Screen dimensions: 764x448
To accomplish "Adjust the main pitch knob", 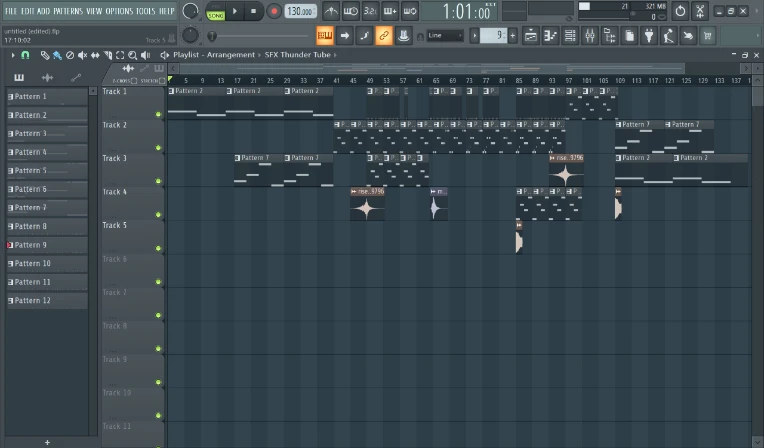I will (x=190, y=35).
